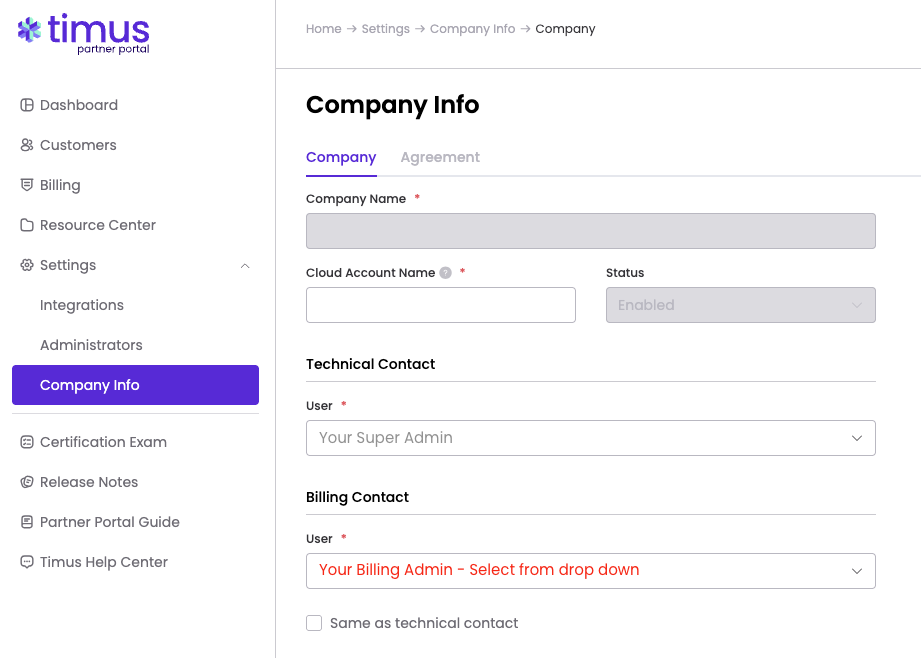Select the Company tab
Screen dimensions: 921x658
click(x=341, y=157)
